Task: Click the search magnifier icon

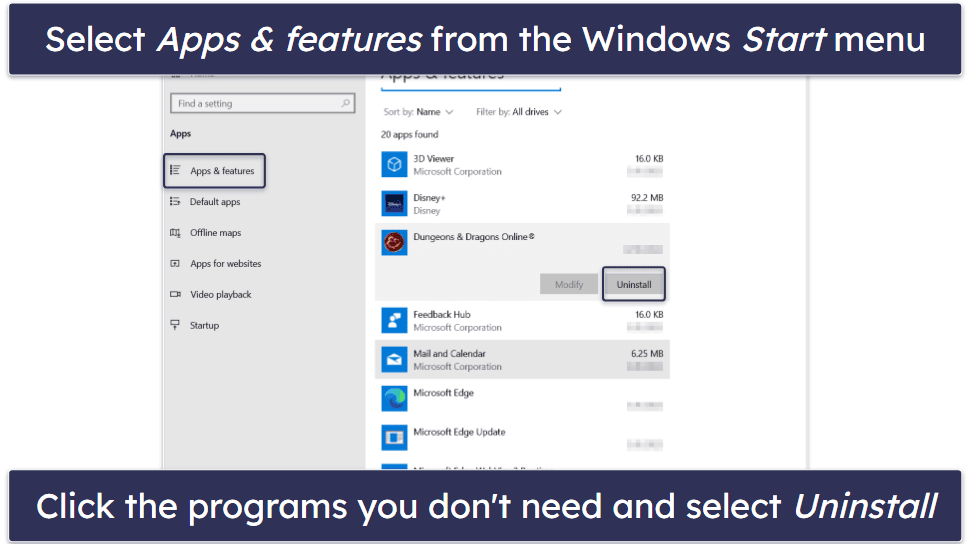Action: pos(345,103)
